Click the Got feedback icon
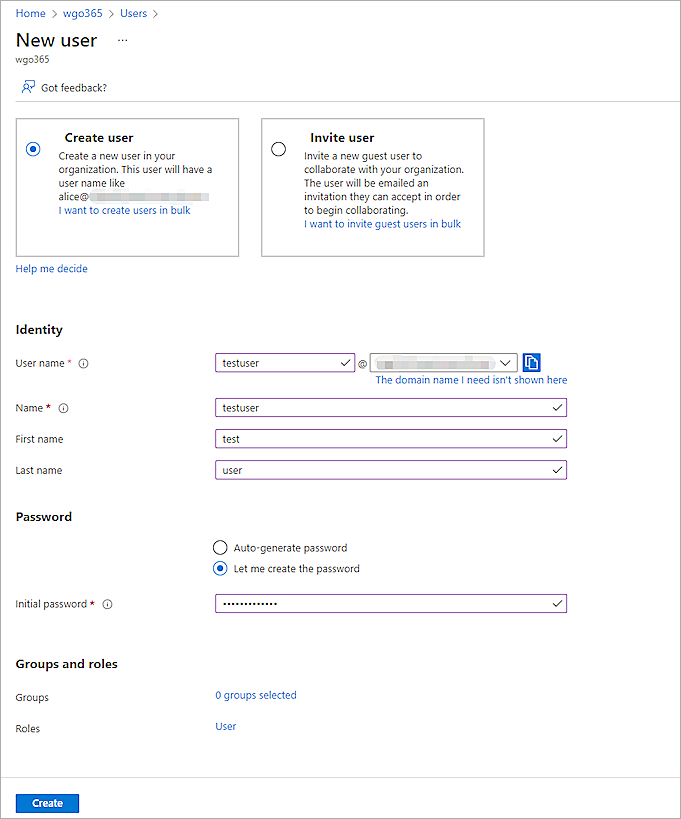The image size is (681, 819). pos(26,87)
